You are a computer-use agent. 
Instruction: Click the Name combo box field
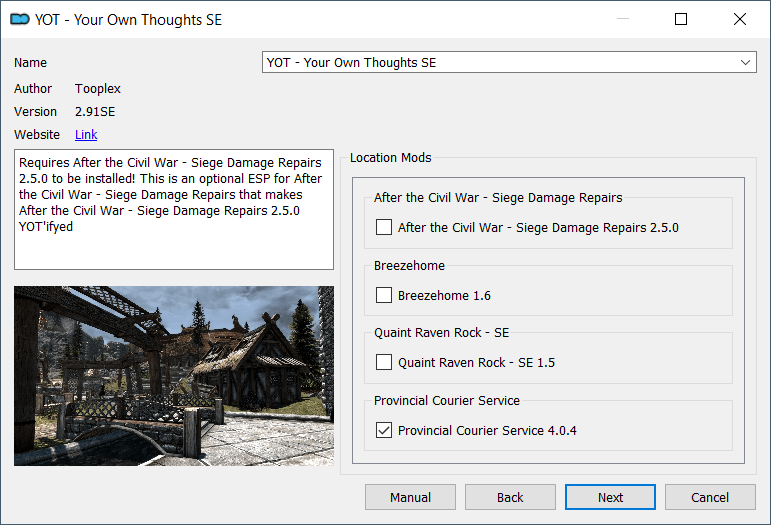click(x=509, y=62)
